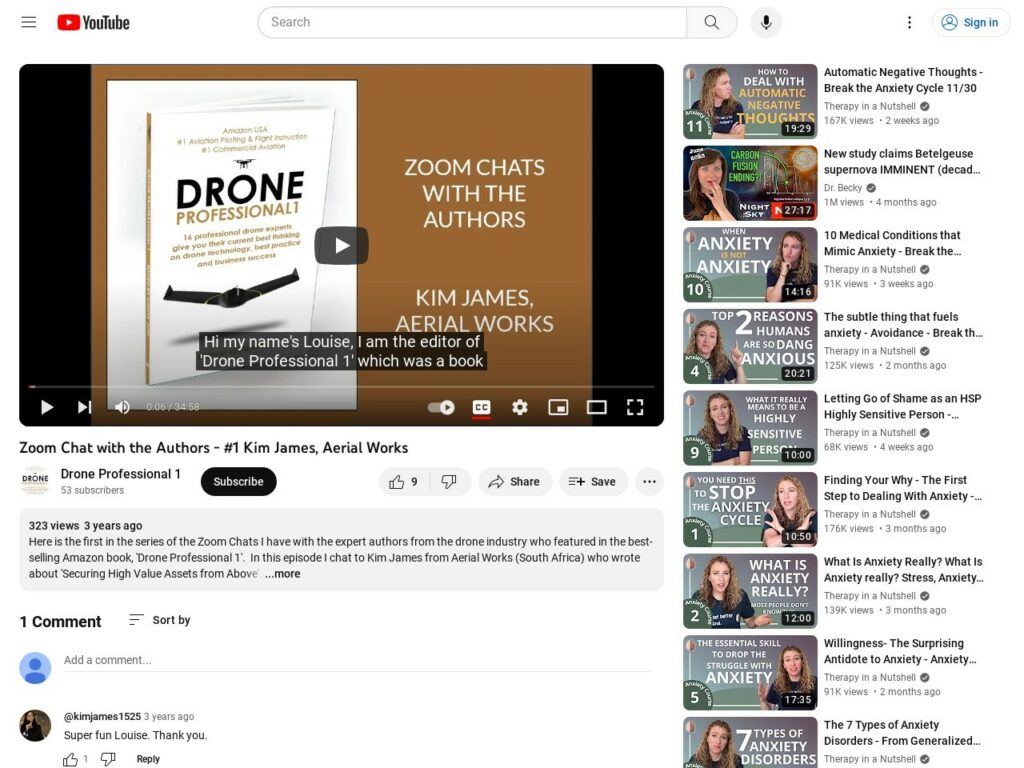The image size is (1024, 768).
Task: Open the hamburger guide menu
Action: [x=29, y=22]
